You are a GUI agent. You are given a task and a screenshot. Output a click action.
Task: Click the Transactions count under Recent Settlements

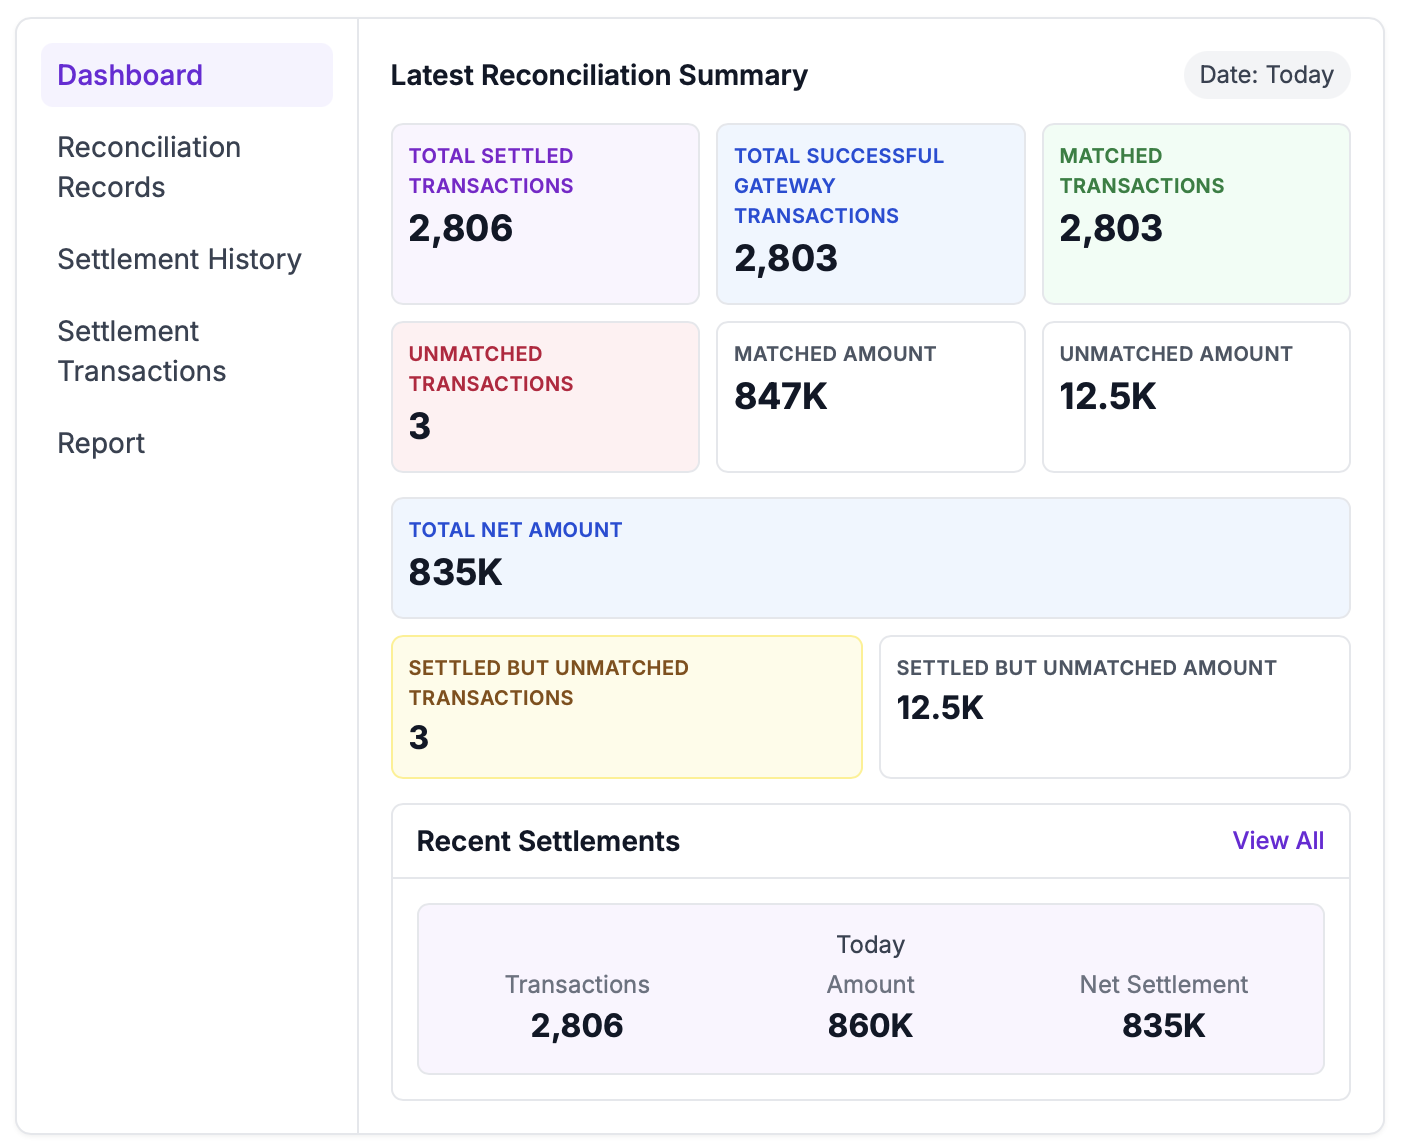point(577,1024)
